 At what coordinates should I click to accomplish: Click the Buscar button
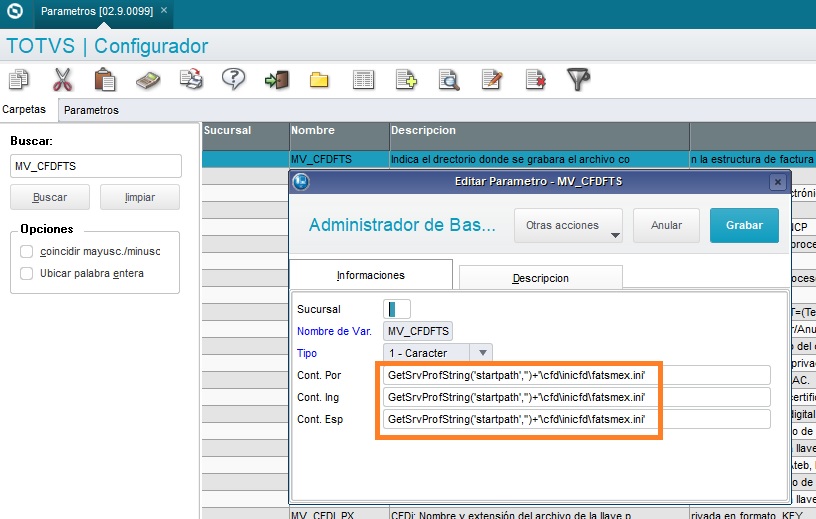point(50,197)
